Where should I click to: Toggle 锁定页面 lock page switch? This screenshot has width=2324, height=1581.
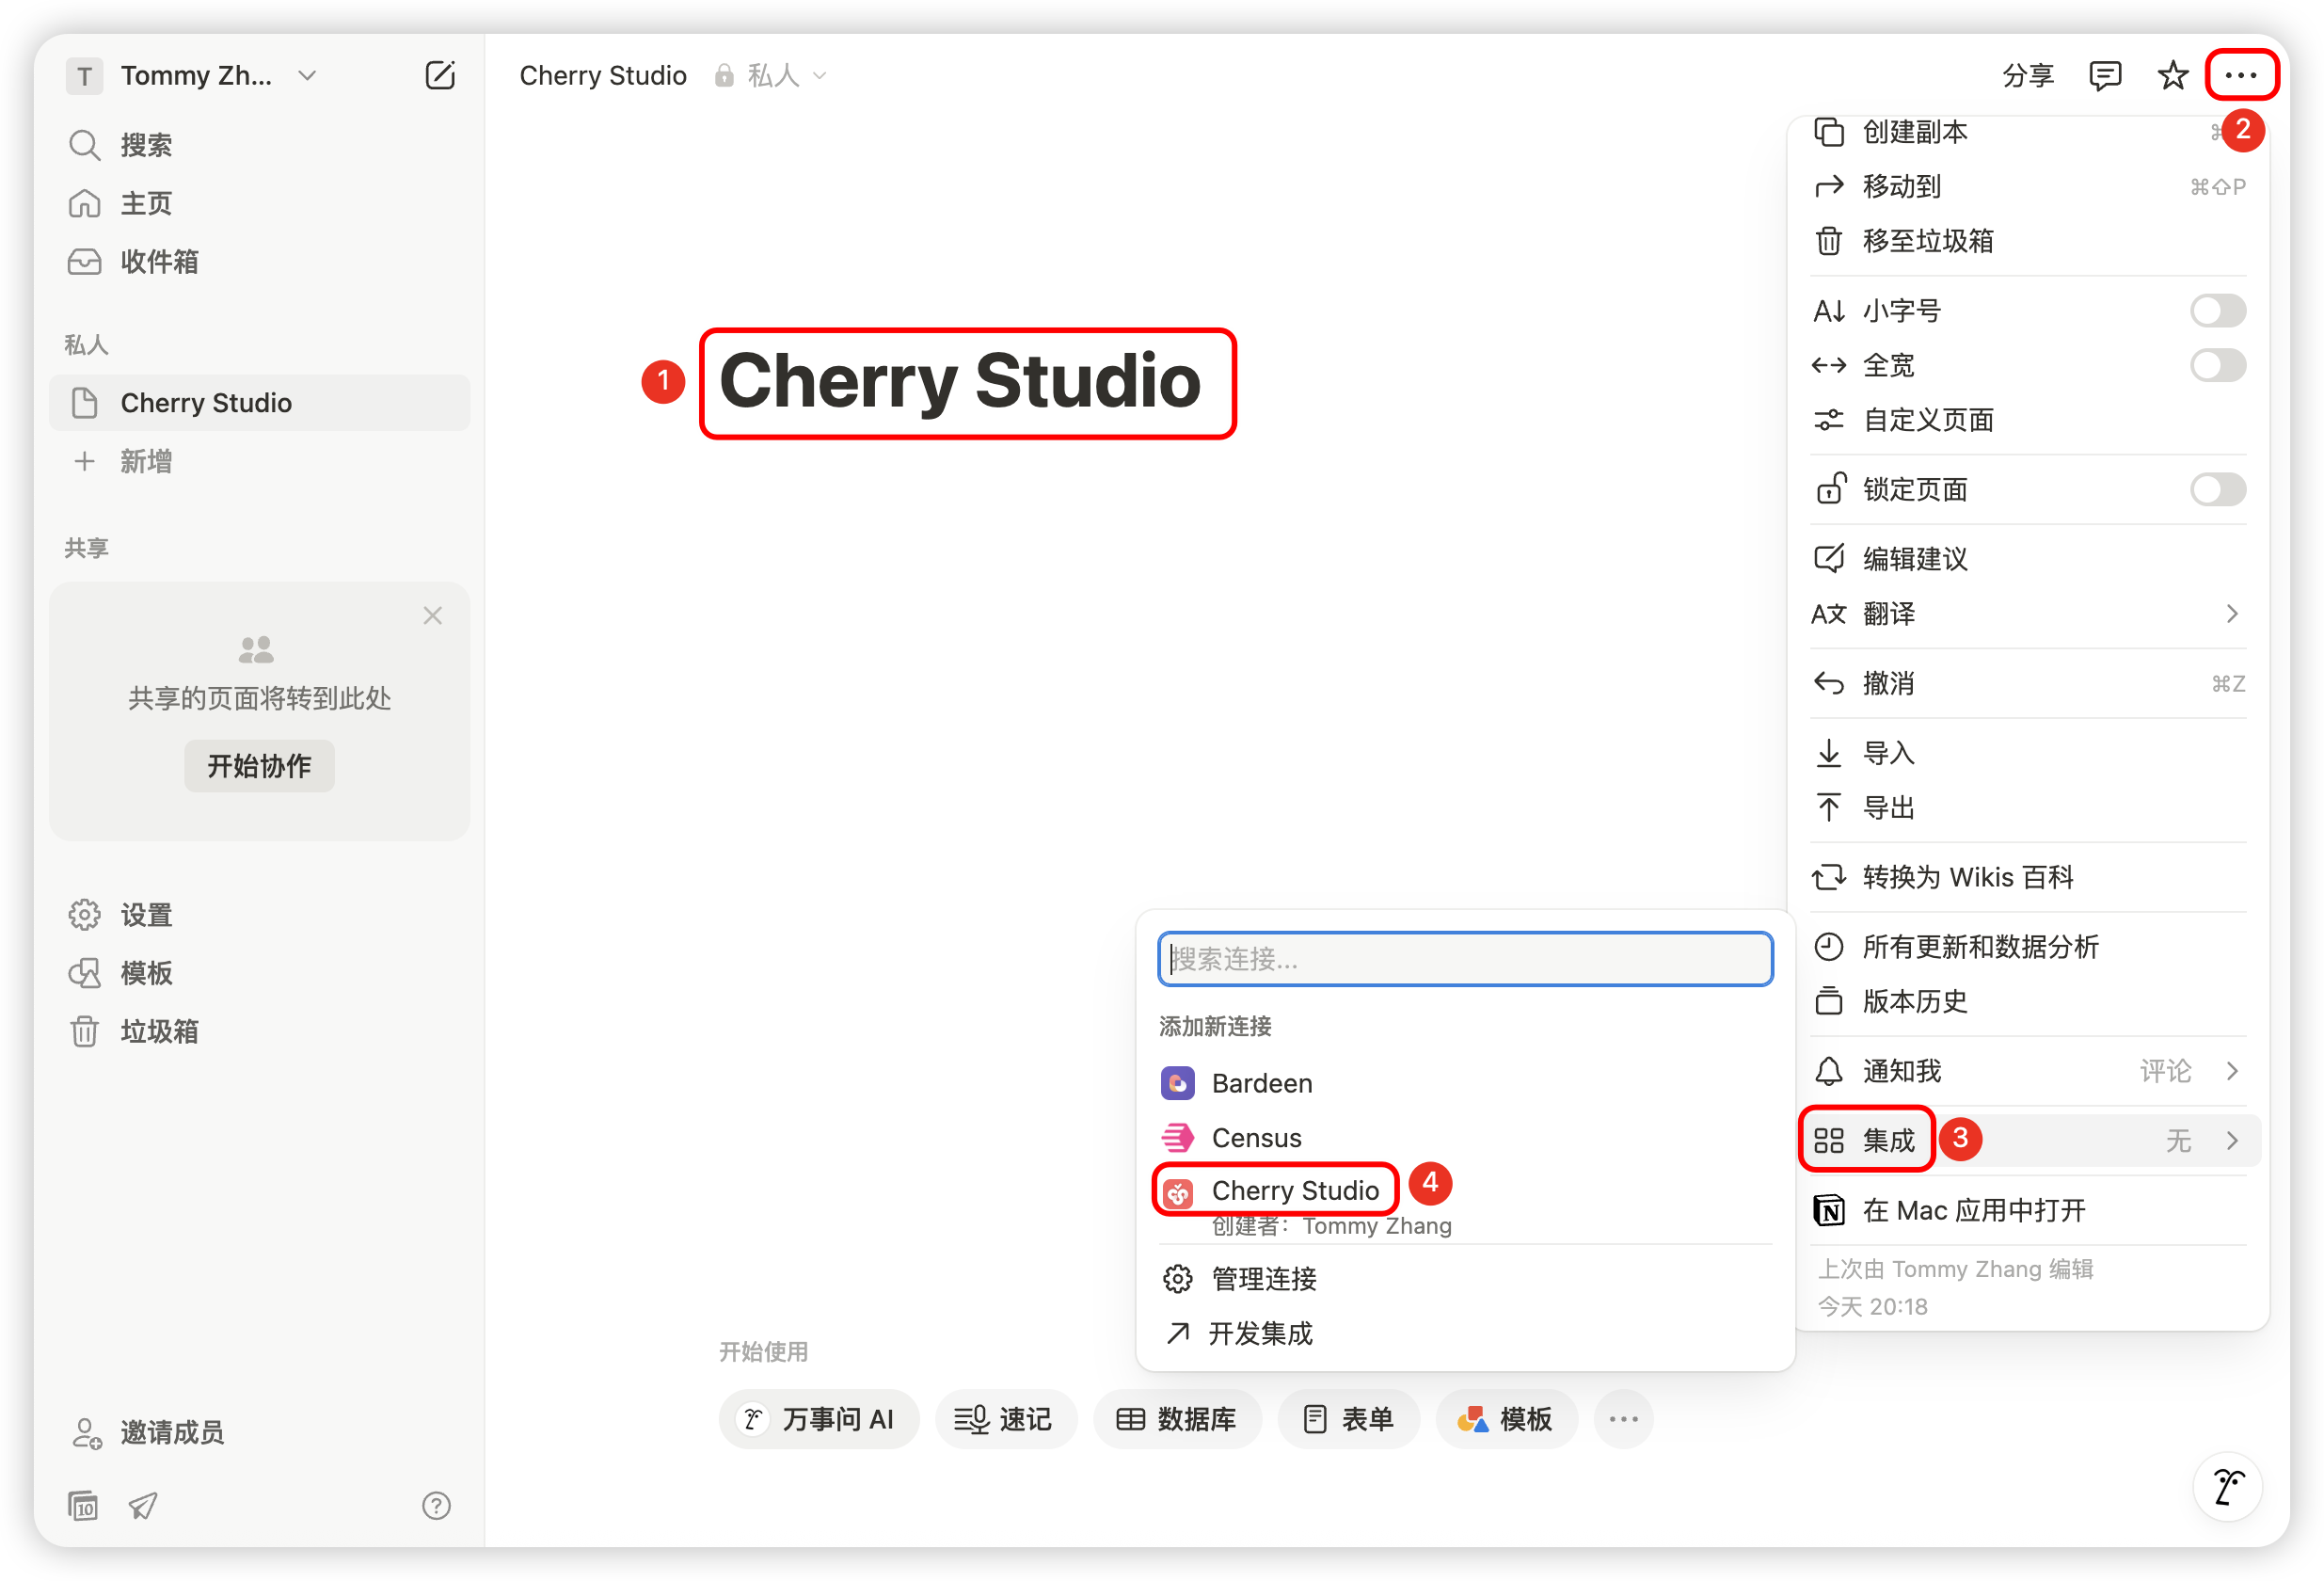(x=2217, y=490)
